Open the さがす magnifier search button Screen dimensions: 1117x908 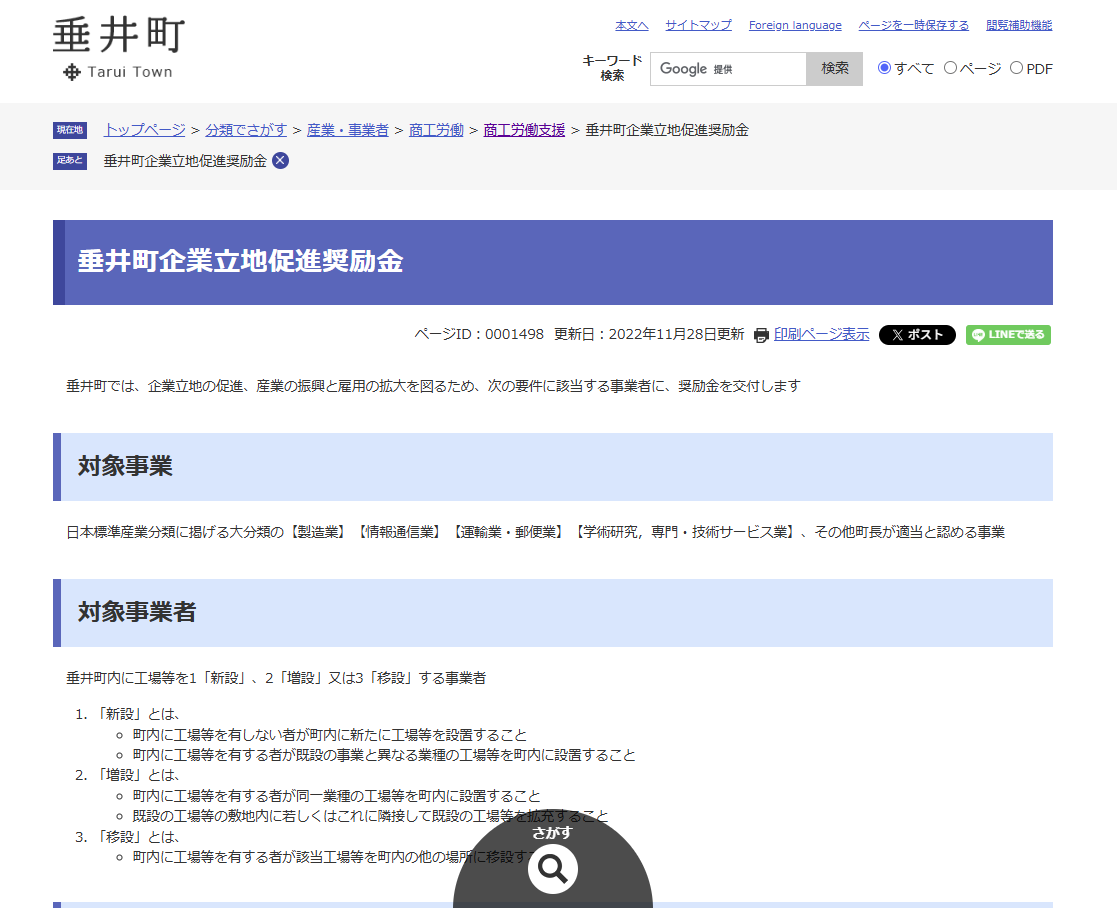point(553,869)
